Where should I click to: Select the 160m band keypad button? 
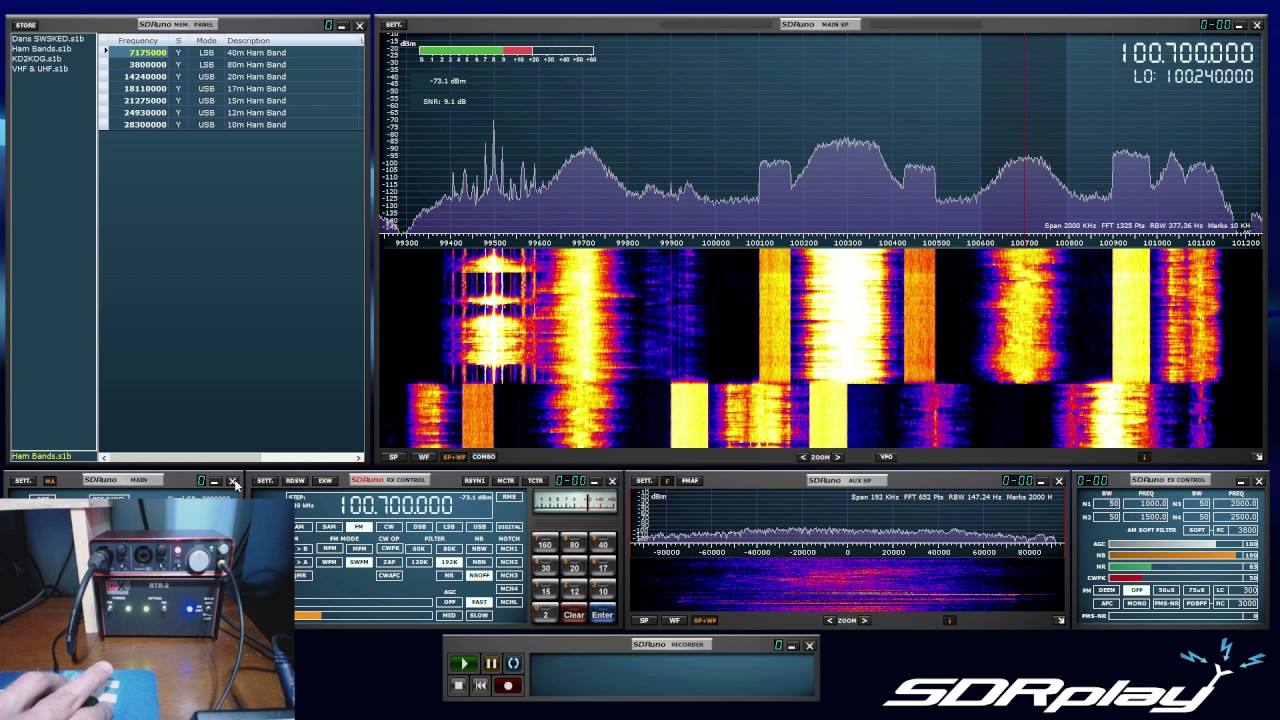pos(545,544)
